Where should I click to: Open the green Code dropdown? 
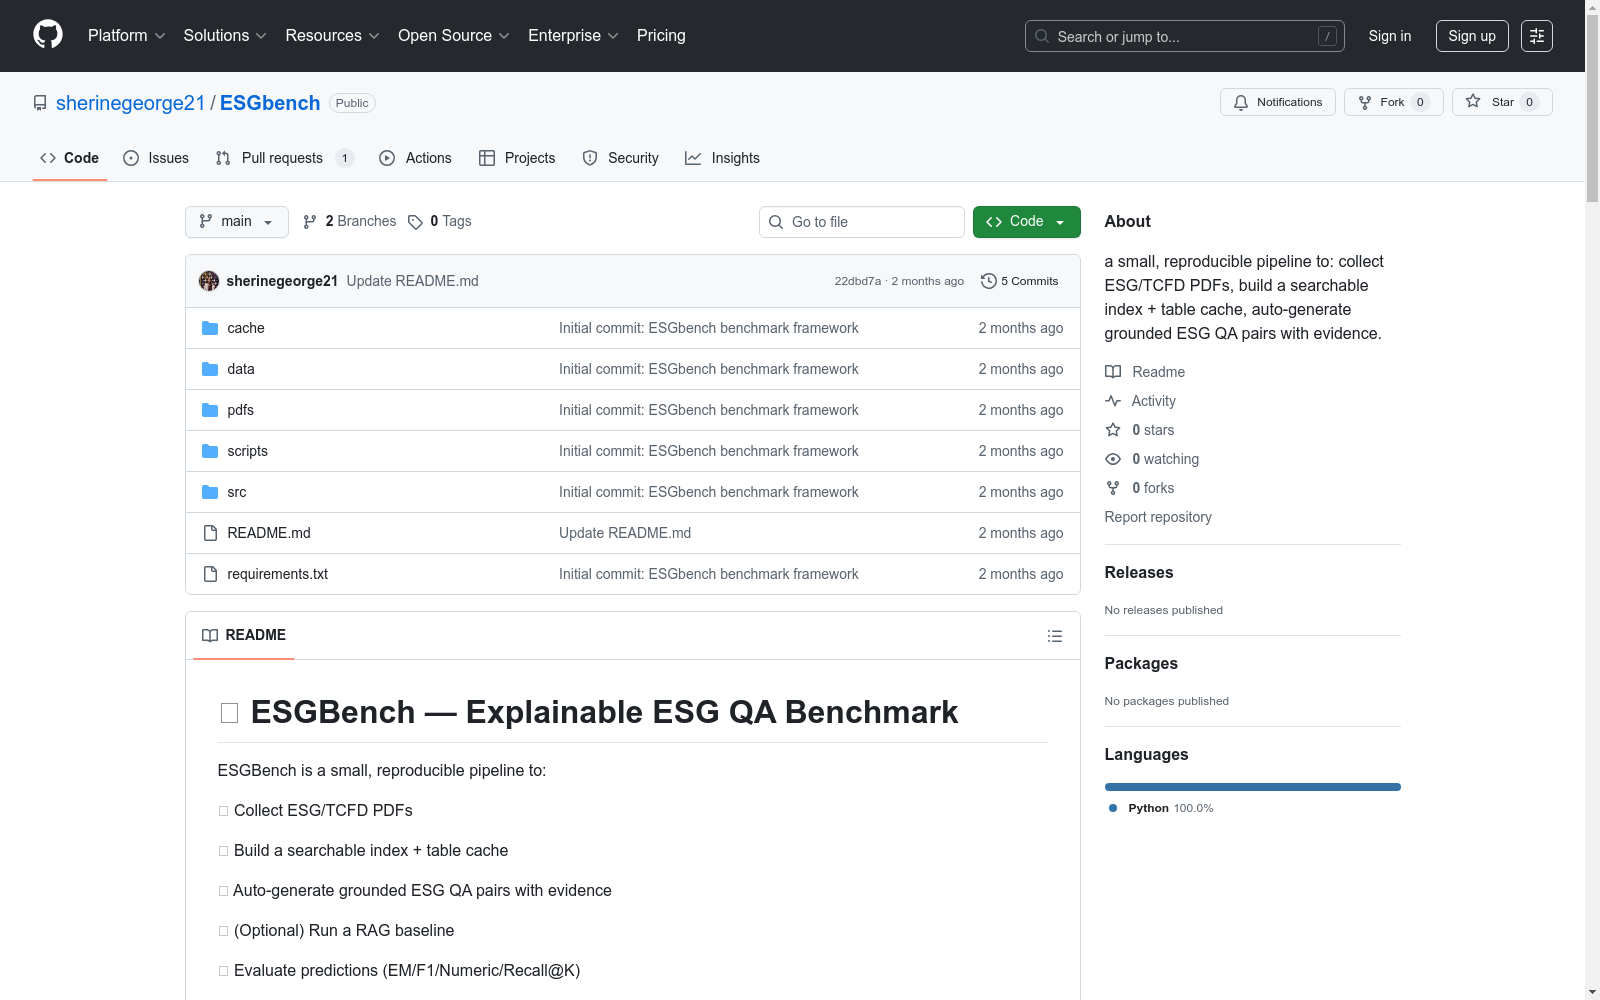(1026, 222)
